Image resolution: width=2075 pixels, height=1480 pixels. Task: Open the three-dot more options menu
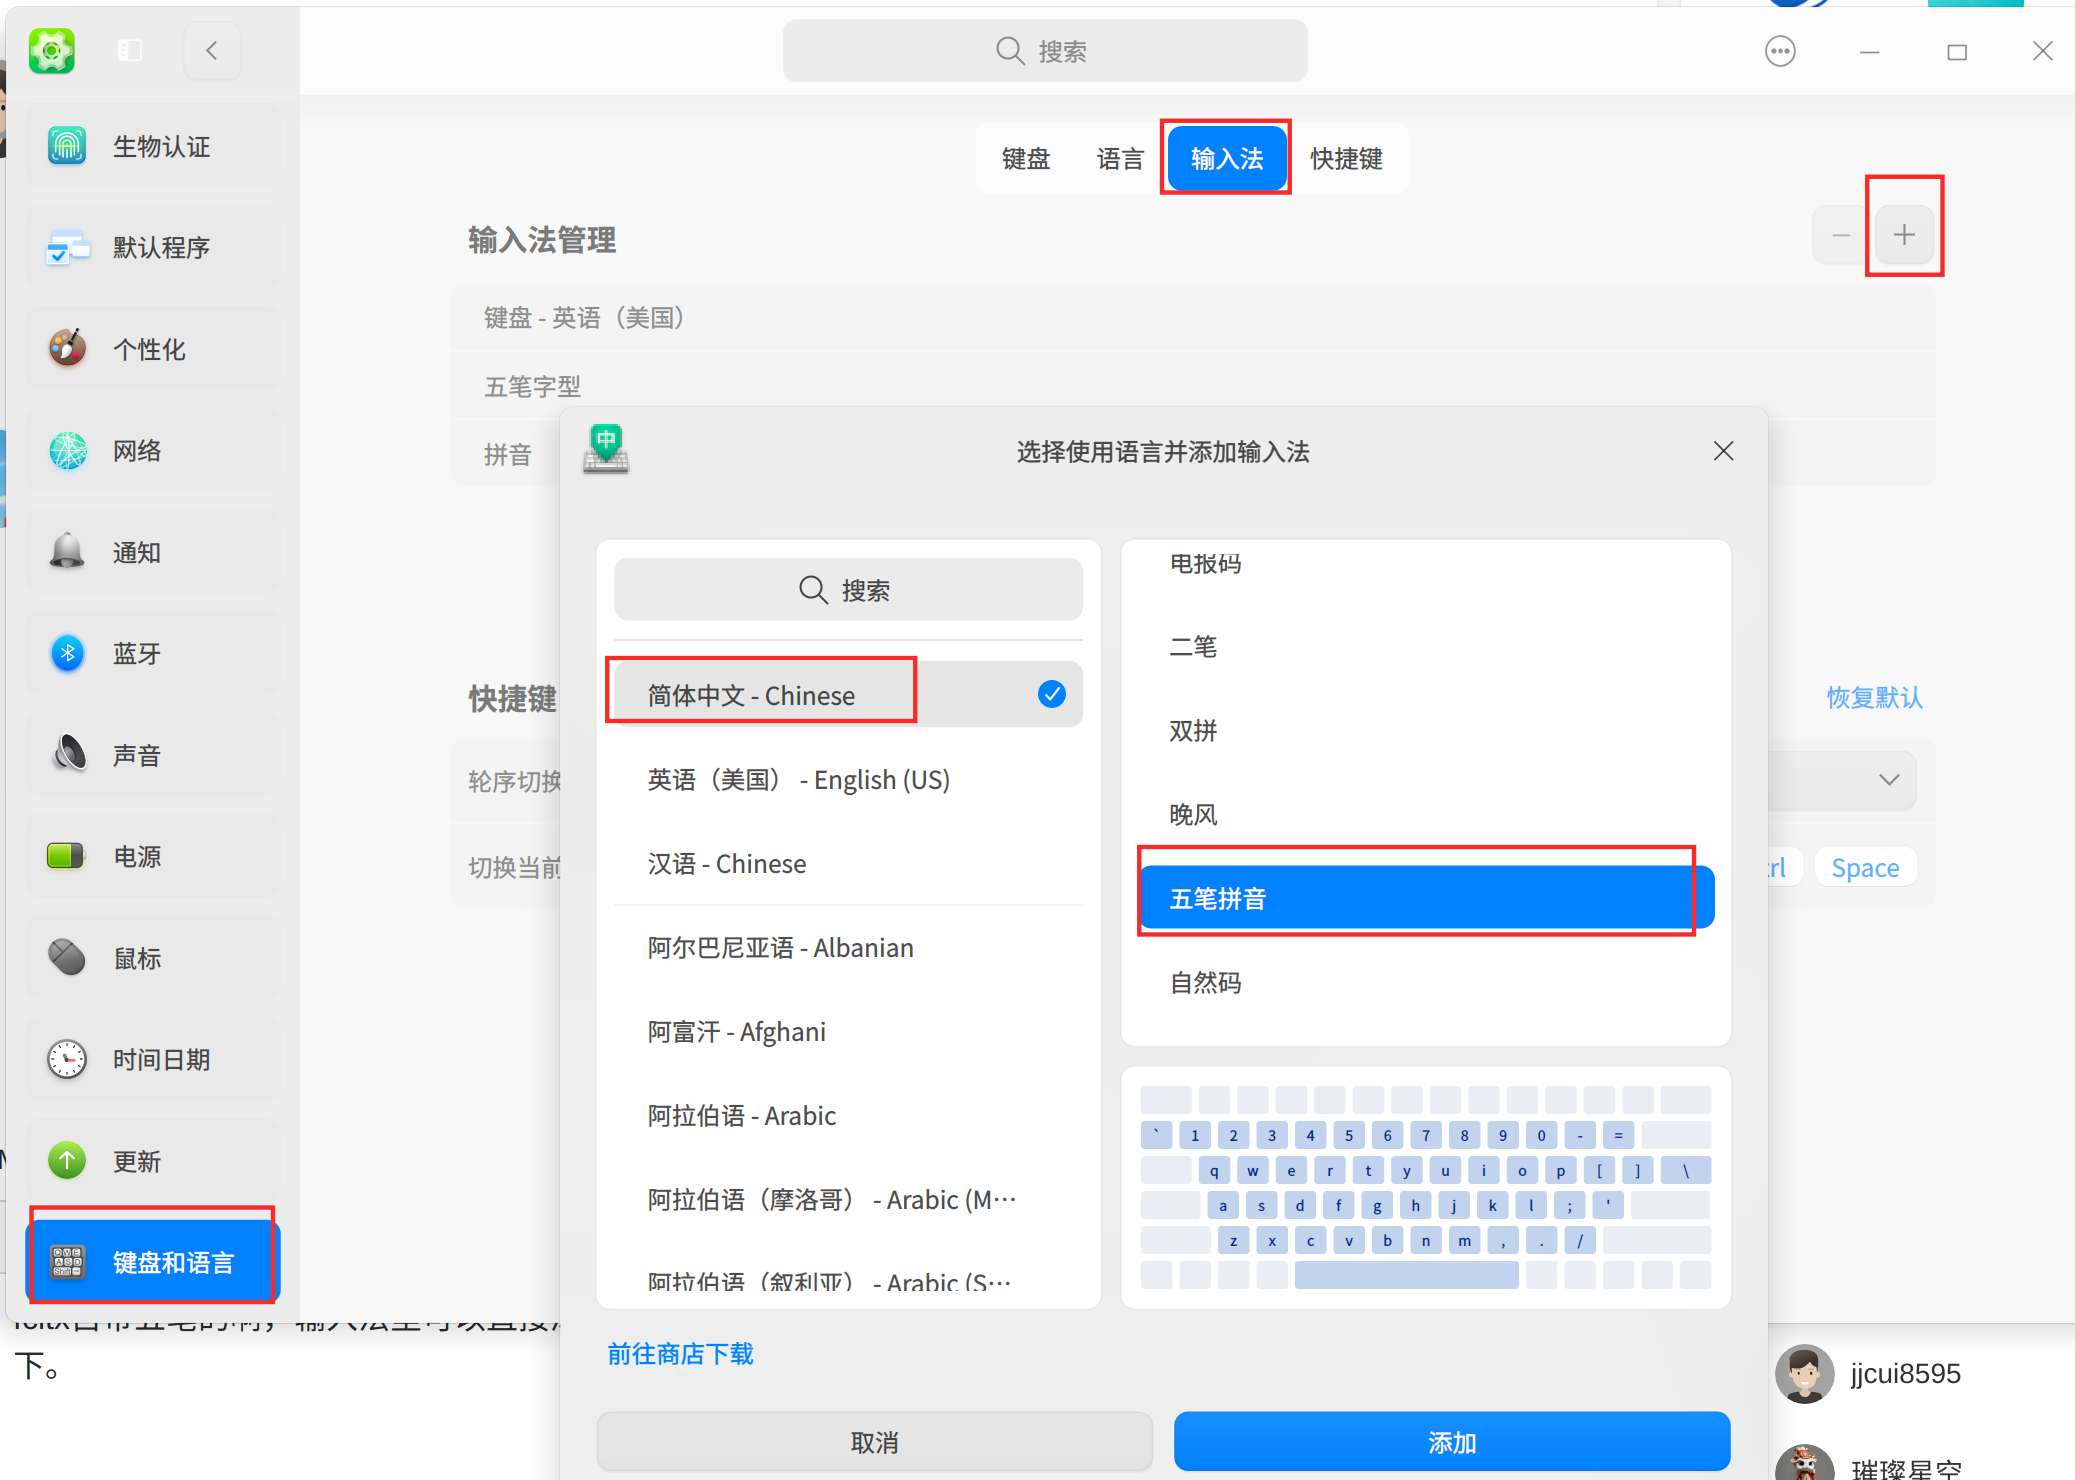pos(1780,51)
